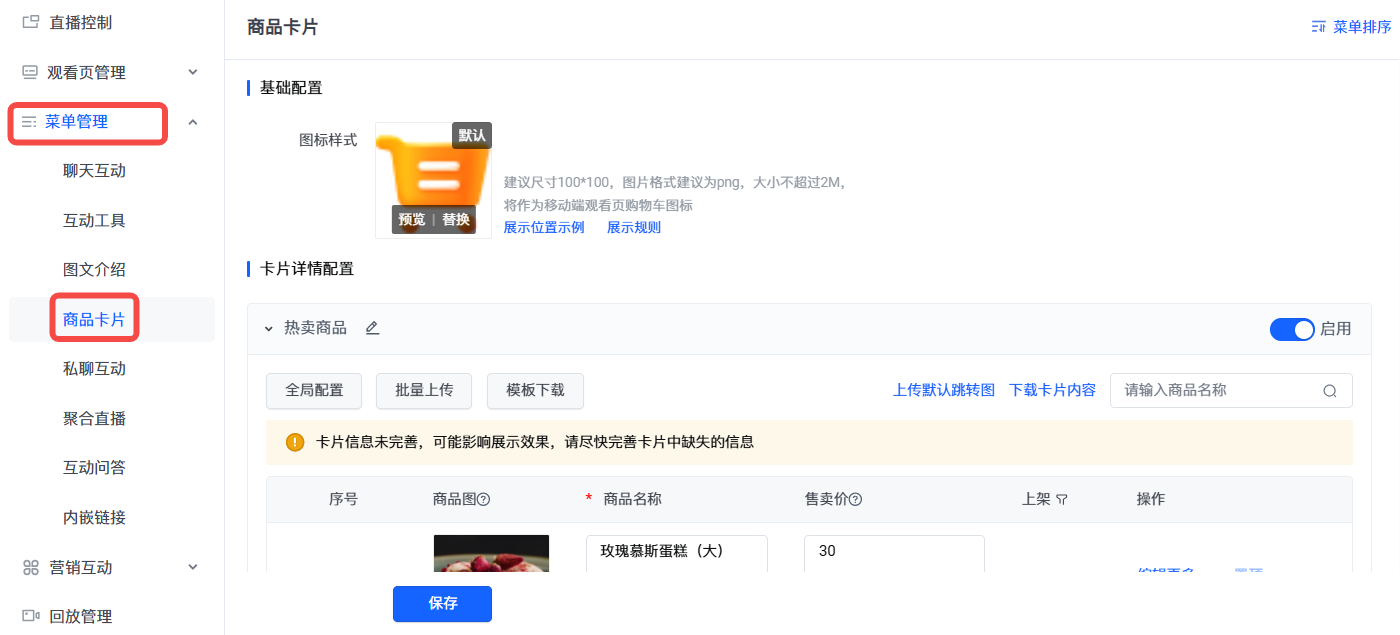
Task: Click the shopping cart icon image
Action: (433, 180)
